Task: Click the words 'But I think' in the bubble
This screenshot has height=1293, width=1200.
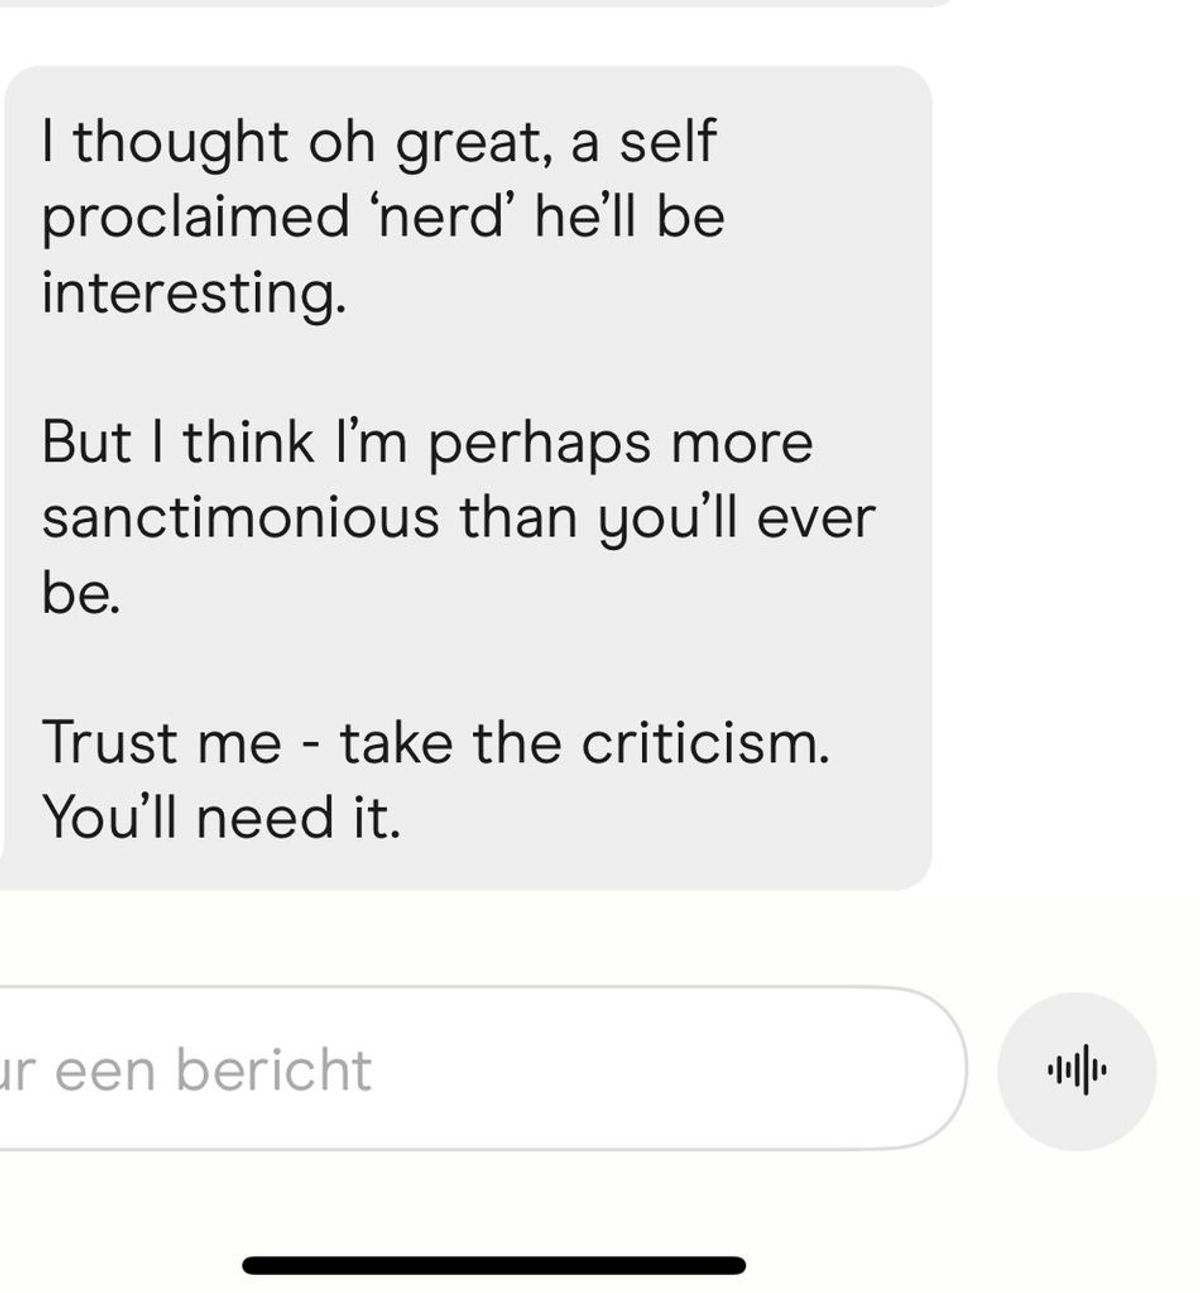Action: click(x=177, y=442)
